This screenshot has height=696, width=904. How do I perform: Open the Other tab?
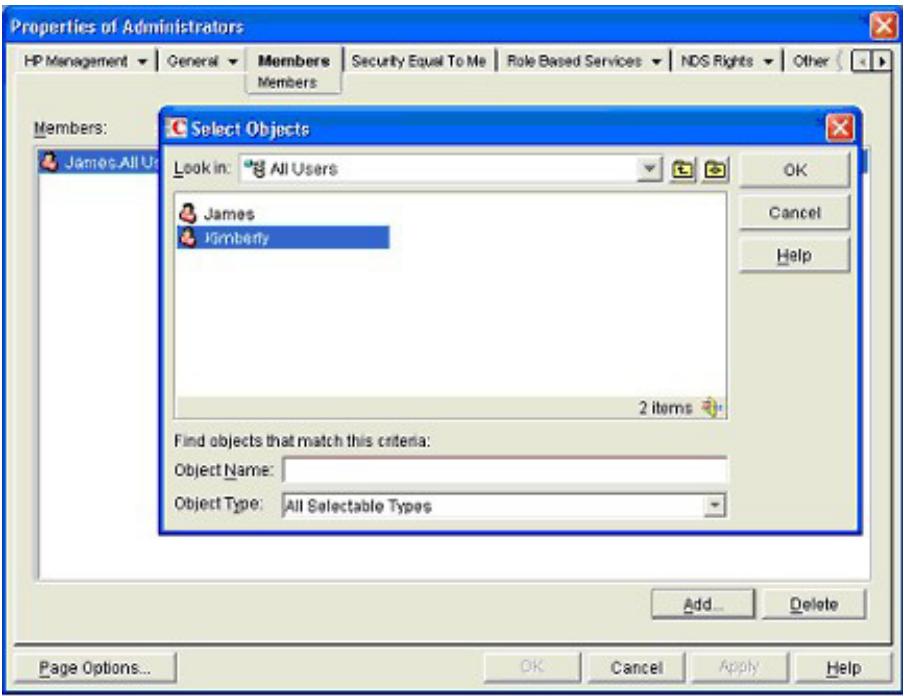pos(811,61)
